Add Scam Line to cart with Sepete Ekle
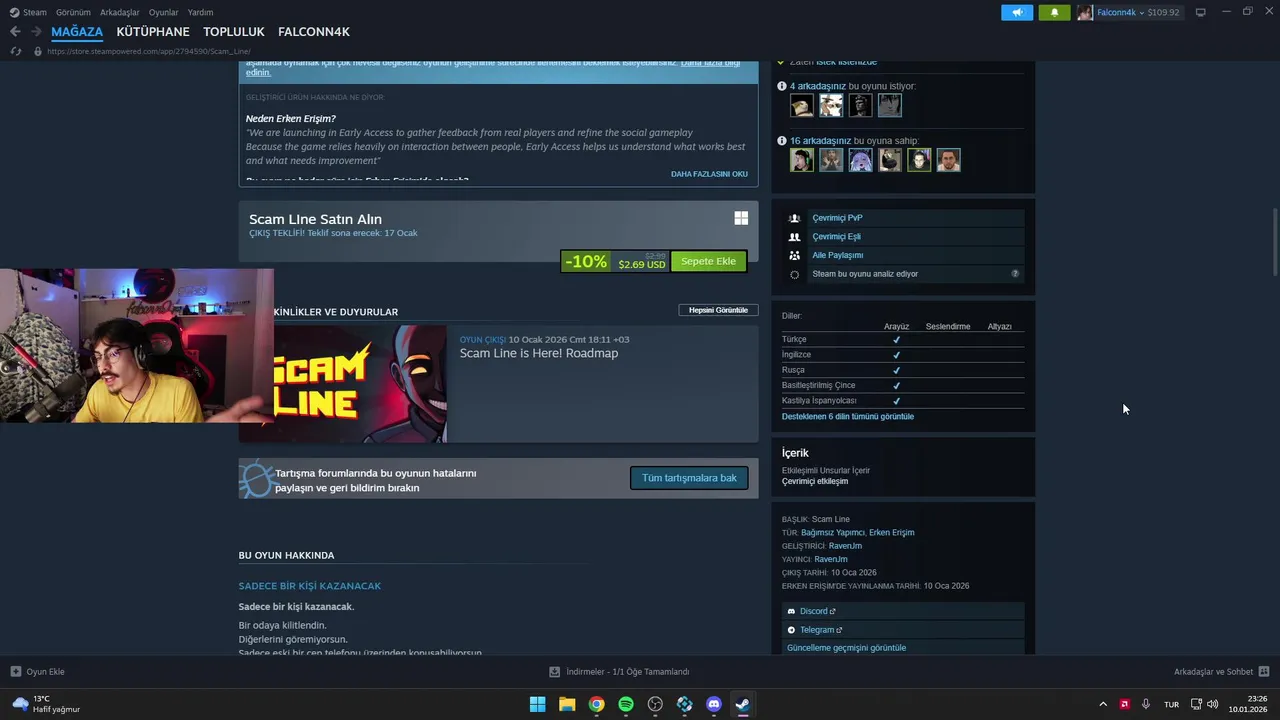Viewport: 1280px width, 720px height. (708, 261)
